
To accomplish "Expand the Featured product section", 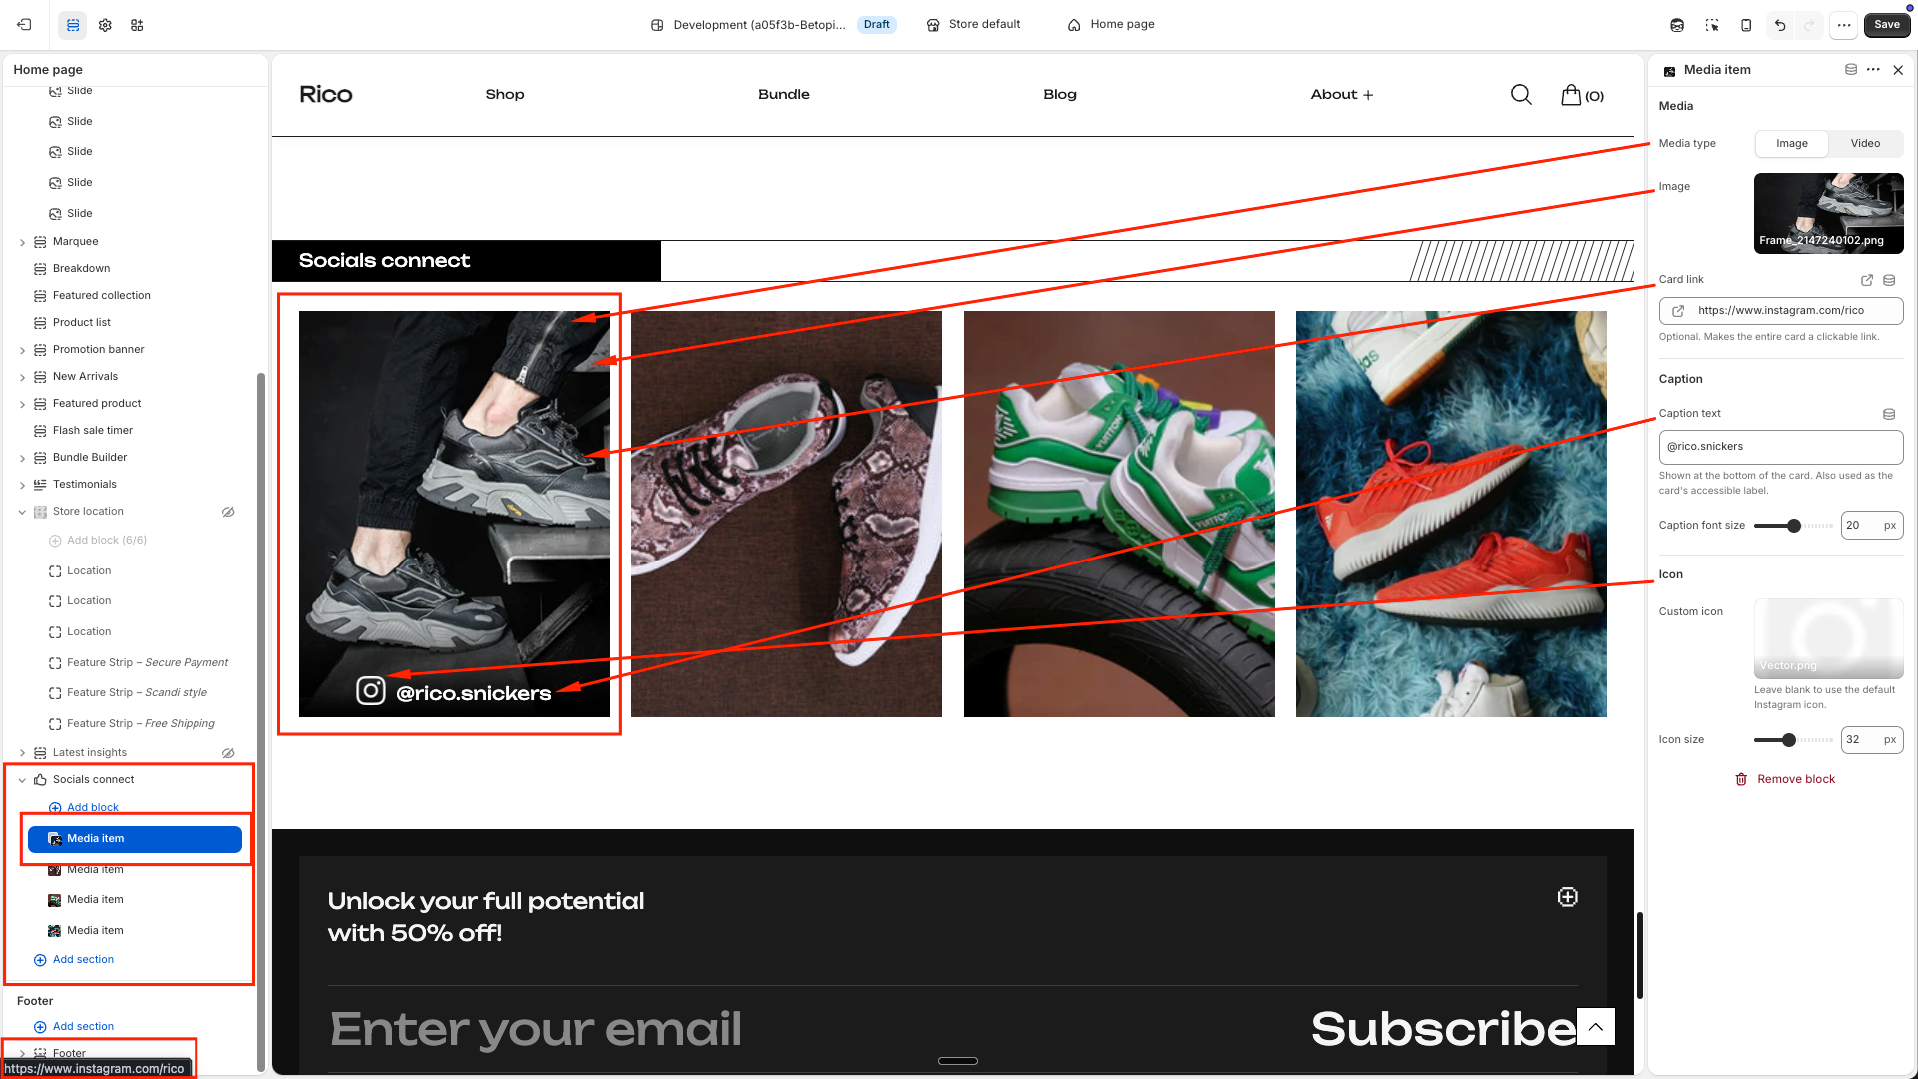I will point(22,404).
